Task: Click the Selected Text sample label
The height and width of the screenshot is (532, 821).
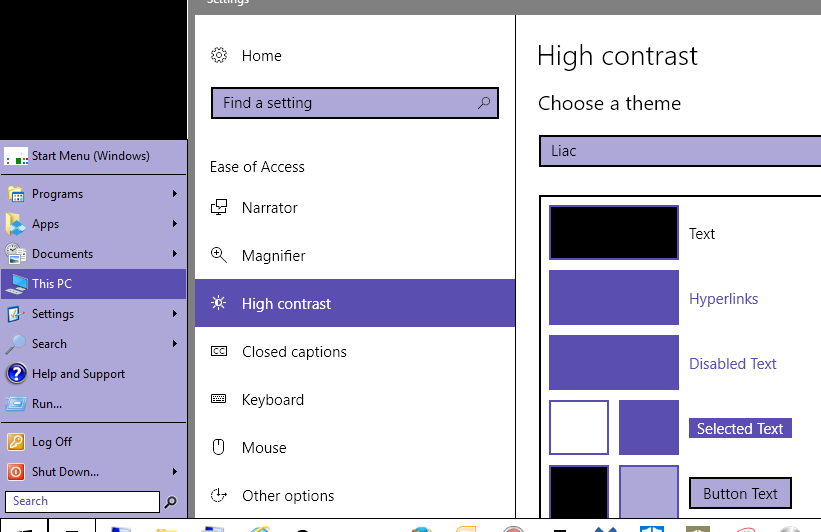Action: (x=740, y=428)
